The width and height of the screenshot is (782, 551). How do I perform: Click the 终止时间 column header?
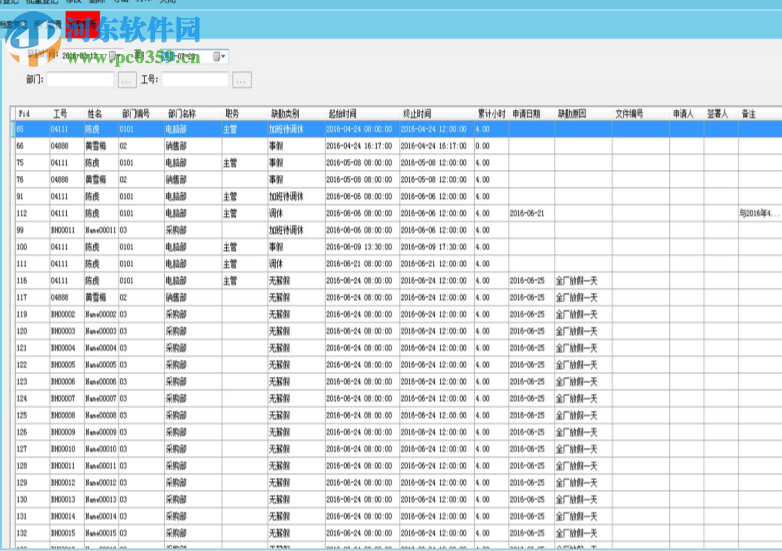[417, 114]
